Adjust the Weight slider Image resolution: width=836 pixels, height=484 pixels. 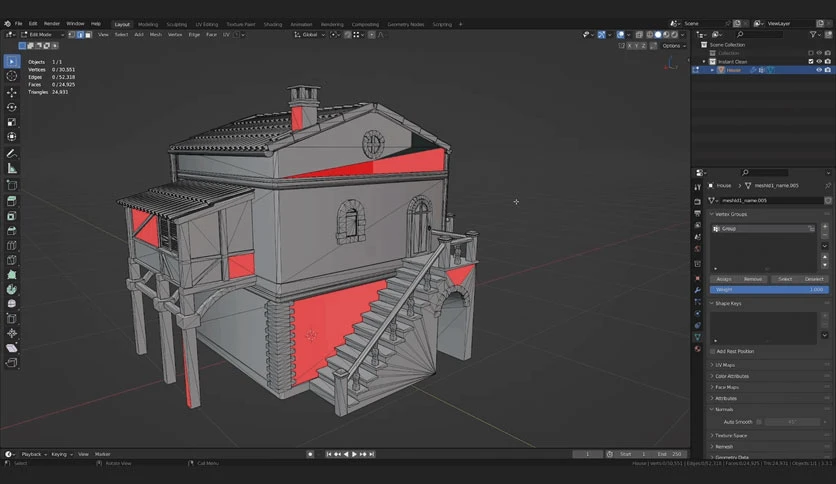(769, 289)
